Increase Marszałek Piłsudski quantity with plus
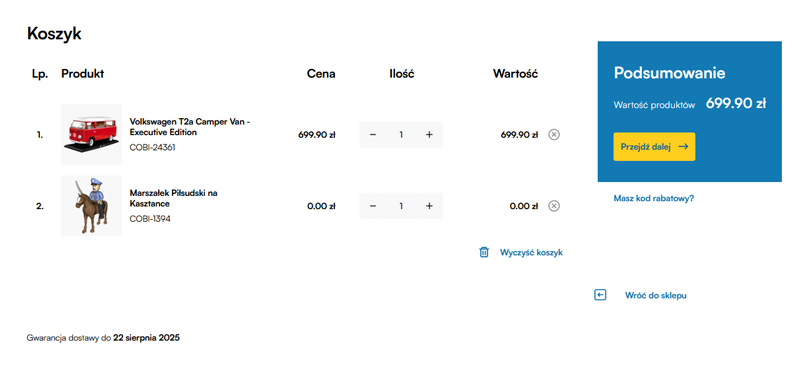 [429, 206]
